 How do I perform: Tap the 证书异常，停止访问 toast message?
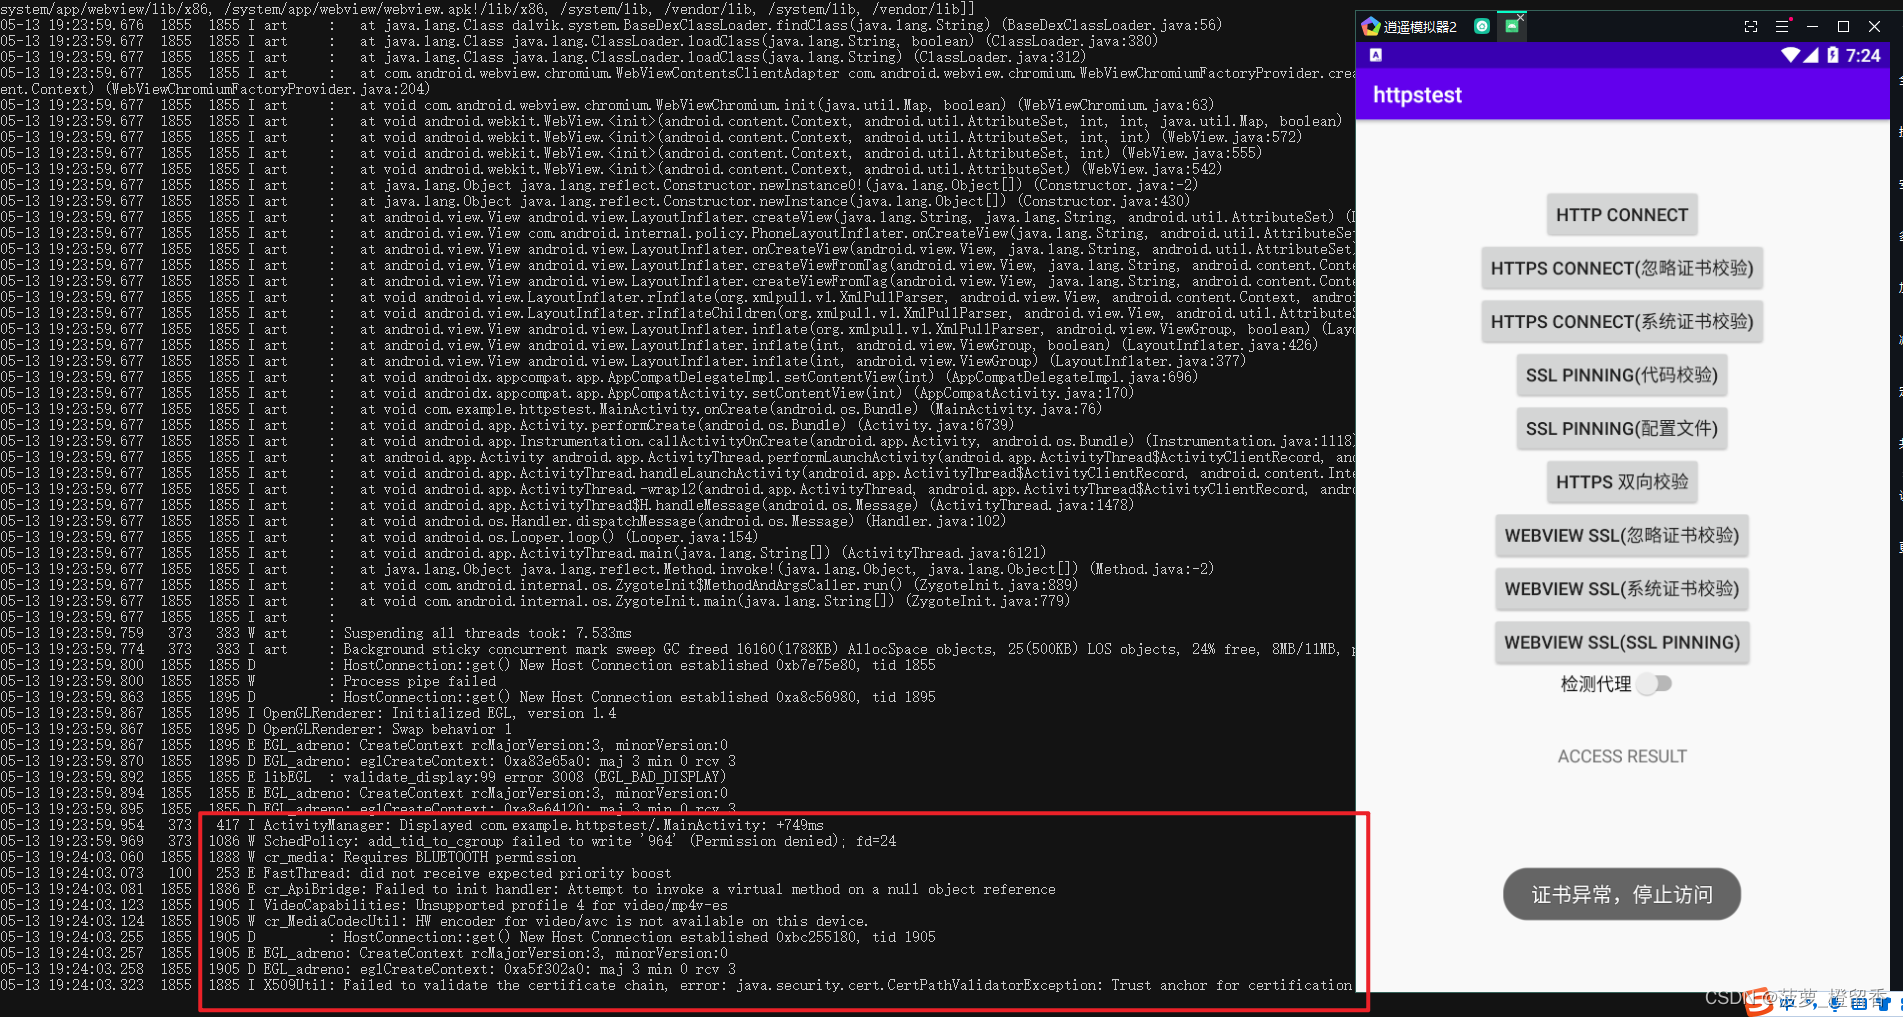pos(1622,894)
